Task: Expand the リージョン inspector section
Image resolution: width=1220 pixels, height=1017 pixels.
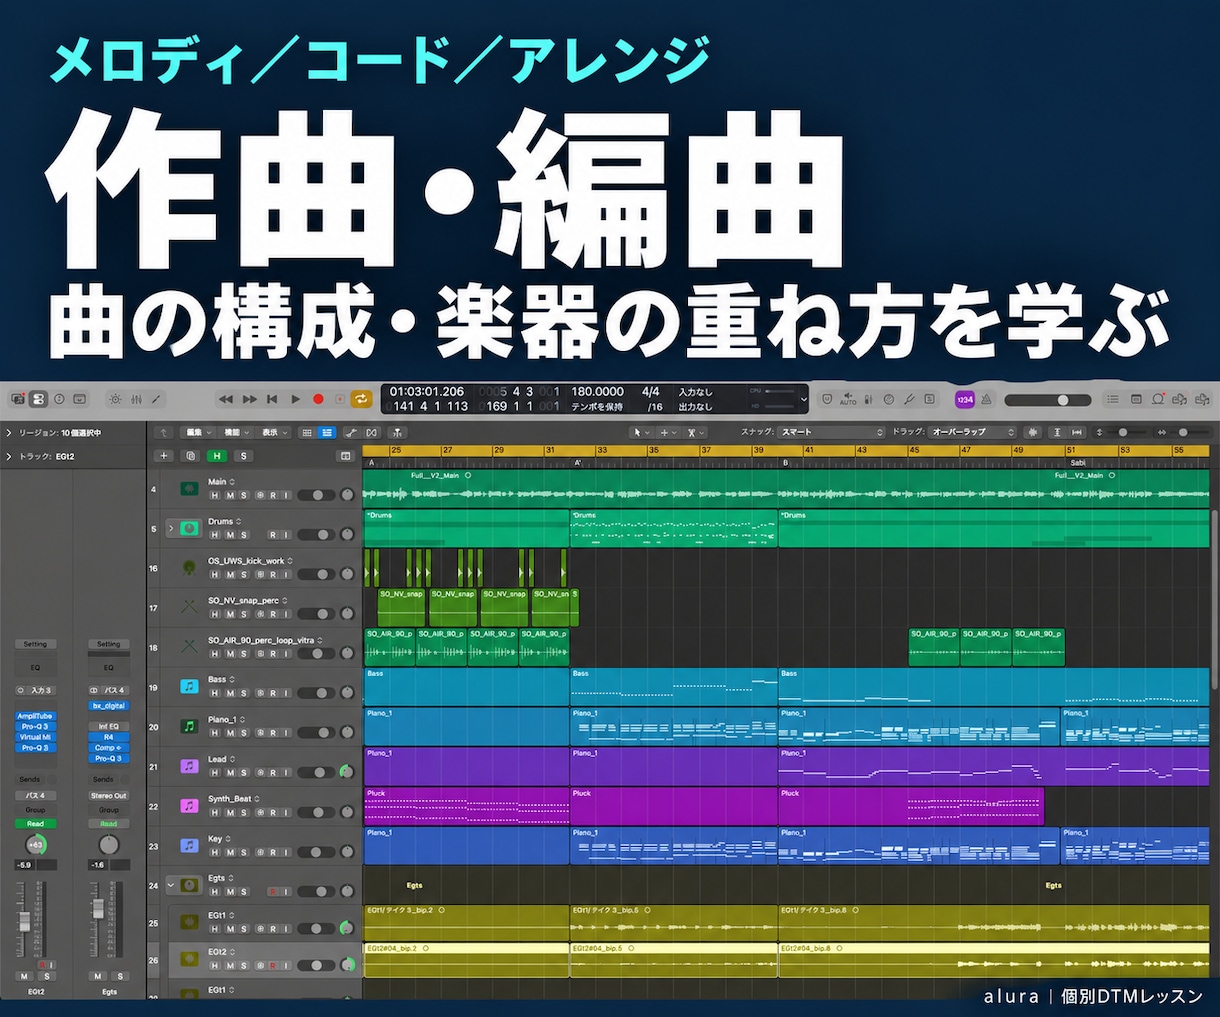Action: 9,433
